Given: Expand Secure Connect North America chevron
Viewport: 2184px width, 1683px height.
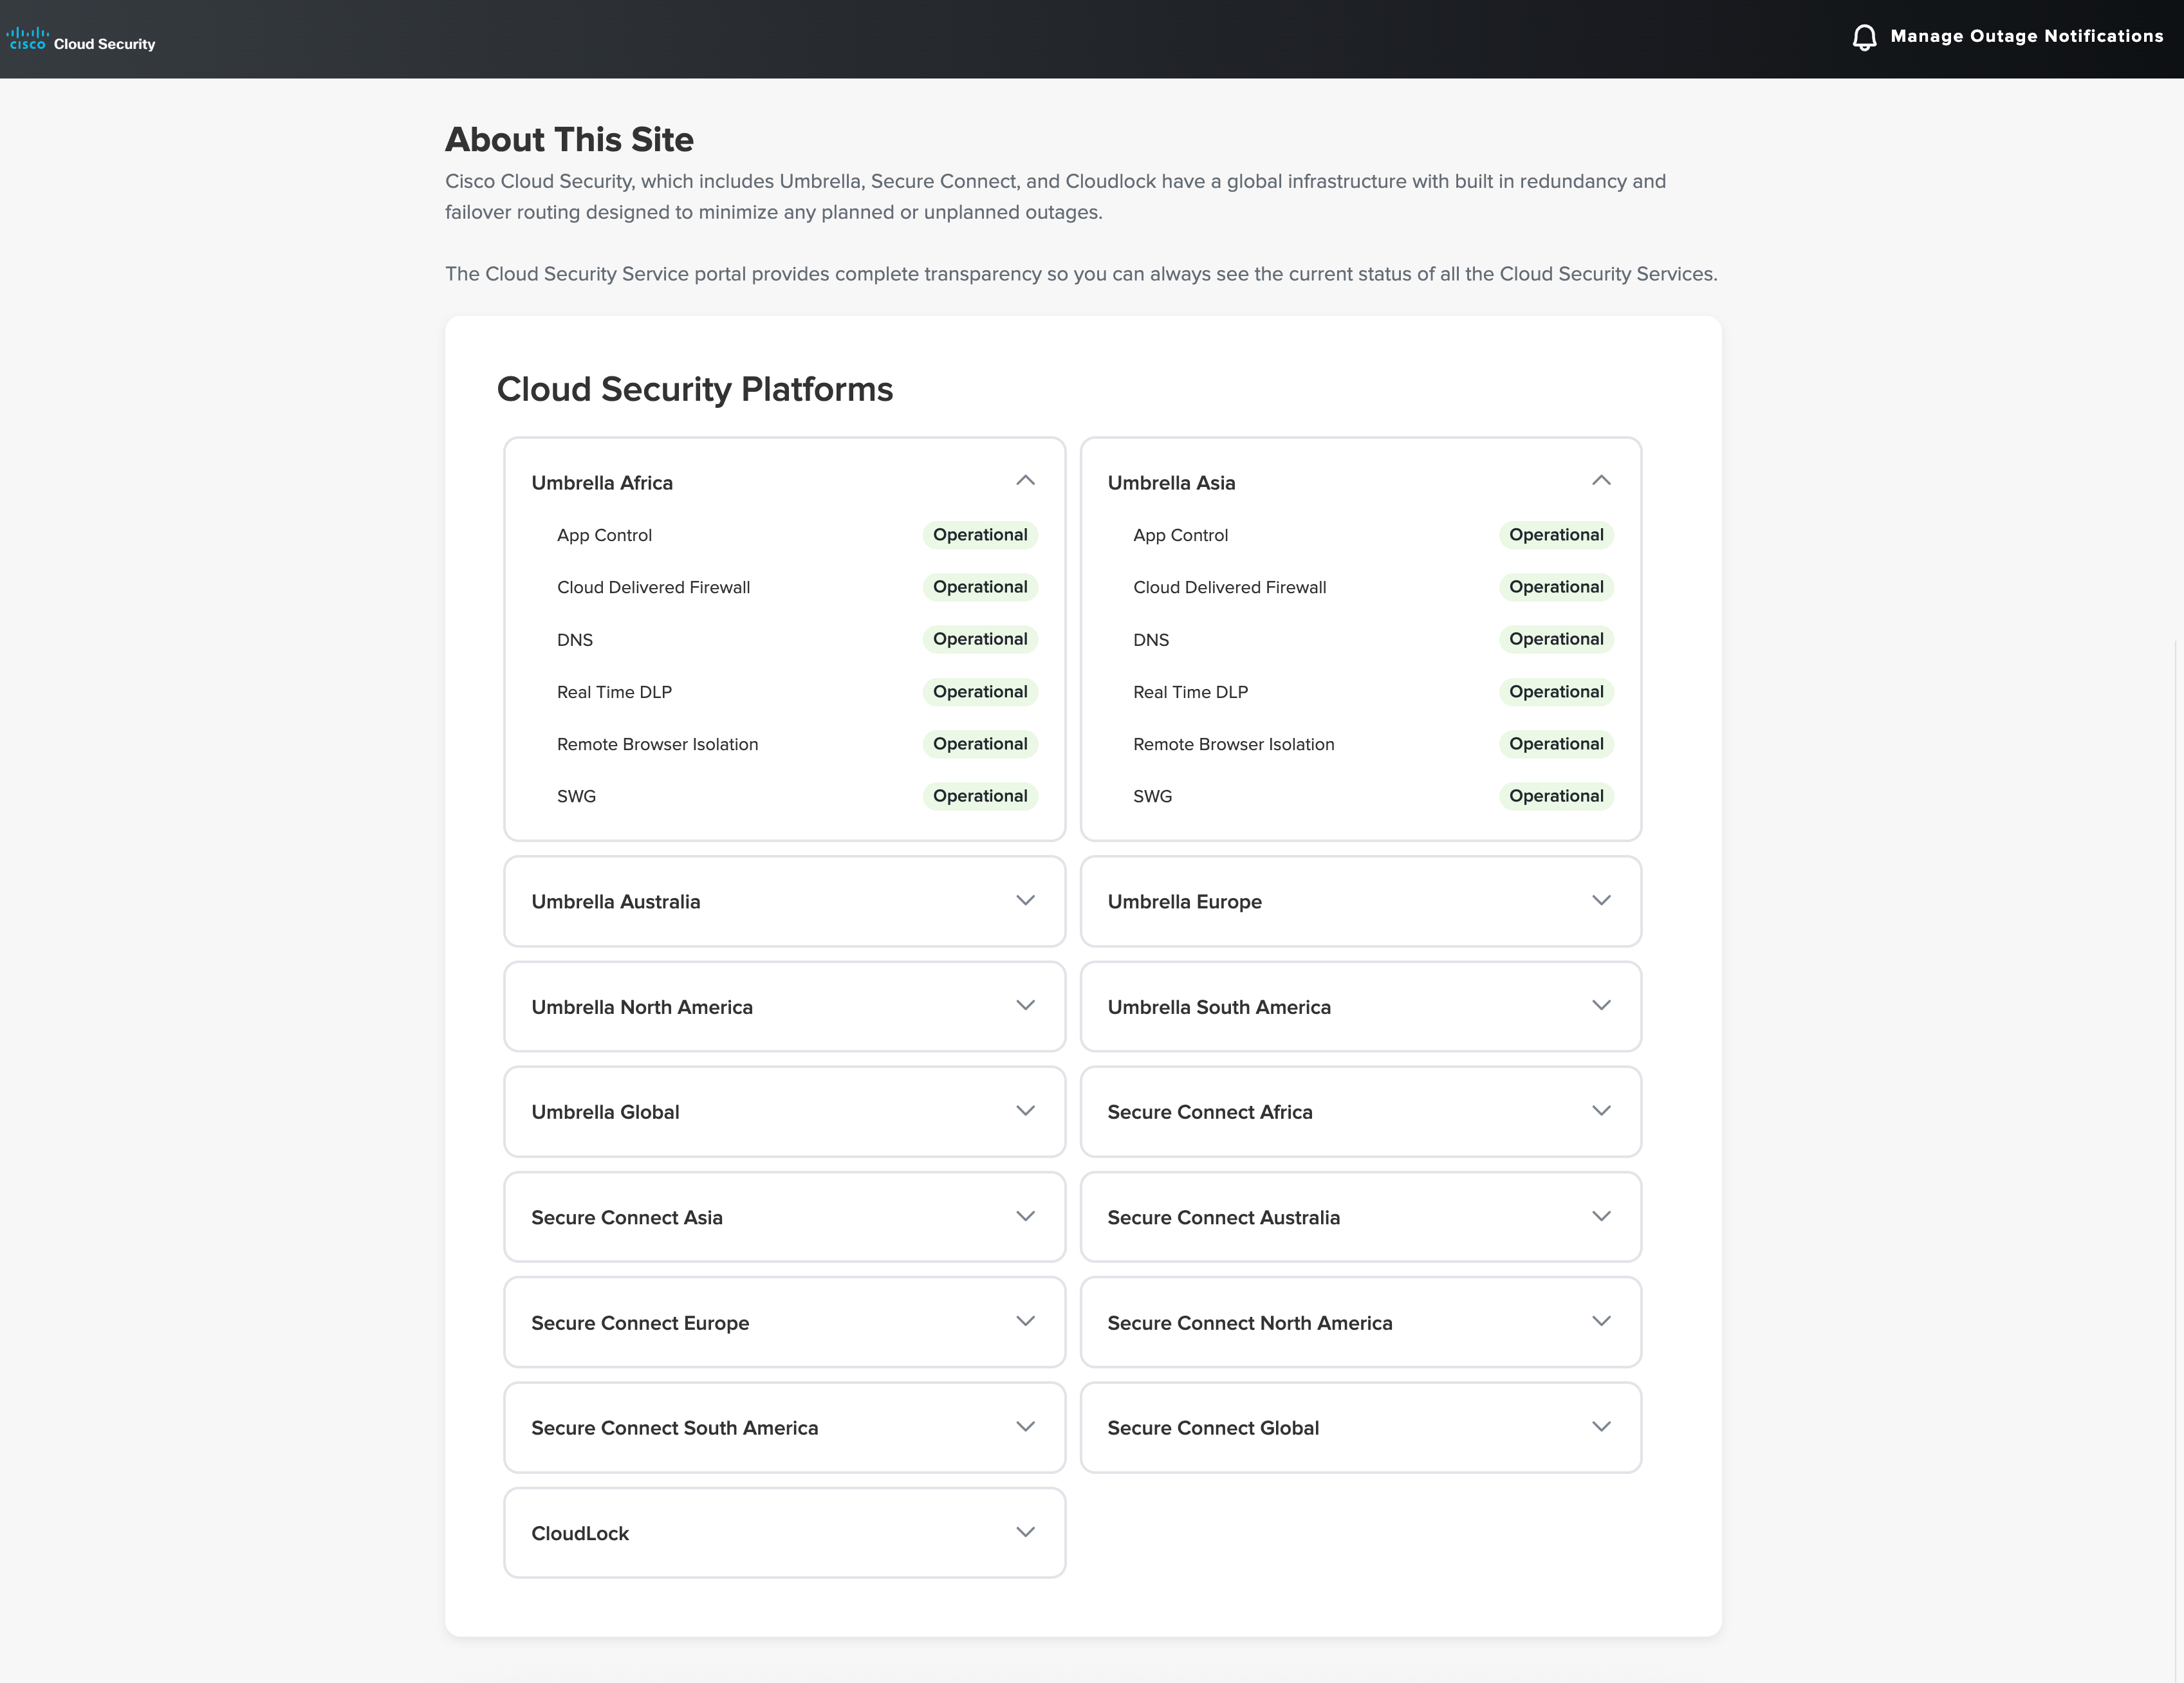Looking at the screenshot, I should pyautogui.click(x=1601, y=1321).
